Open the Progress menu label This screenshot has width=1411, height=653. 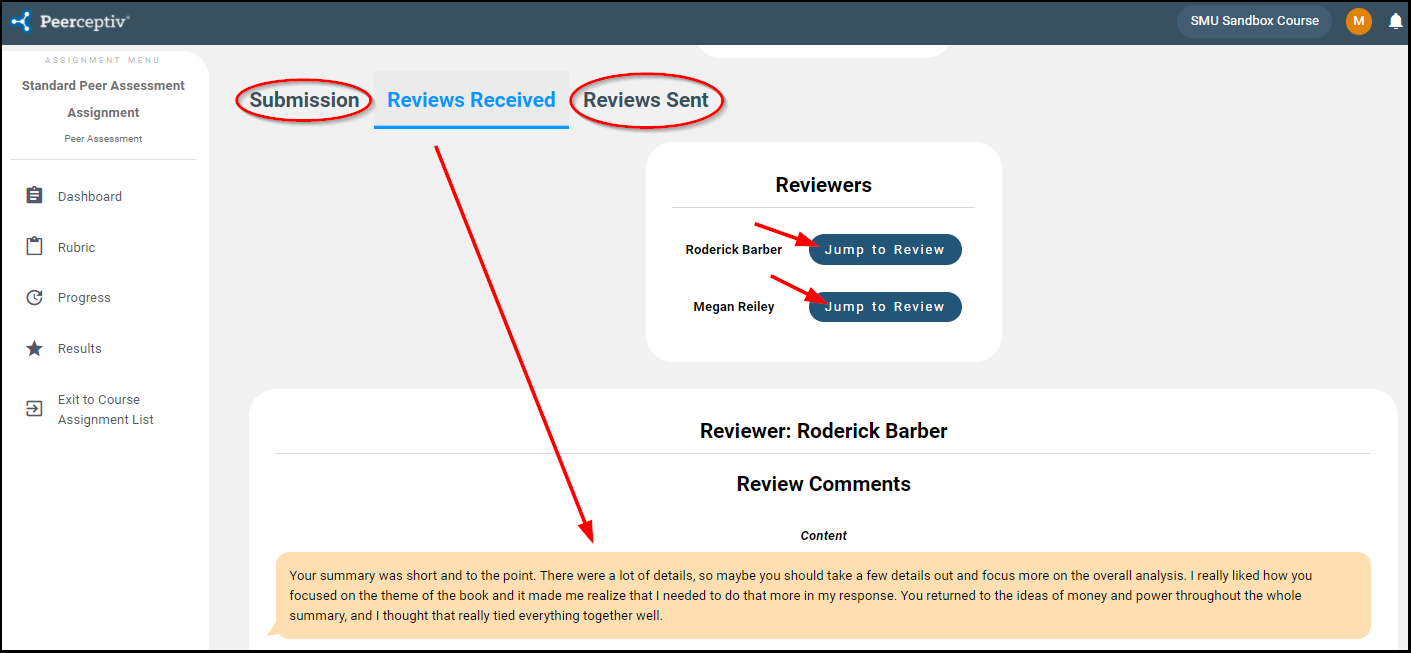pyautogui.click(x=84, y=298)
